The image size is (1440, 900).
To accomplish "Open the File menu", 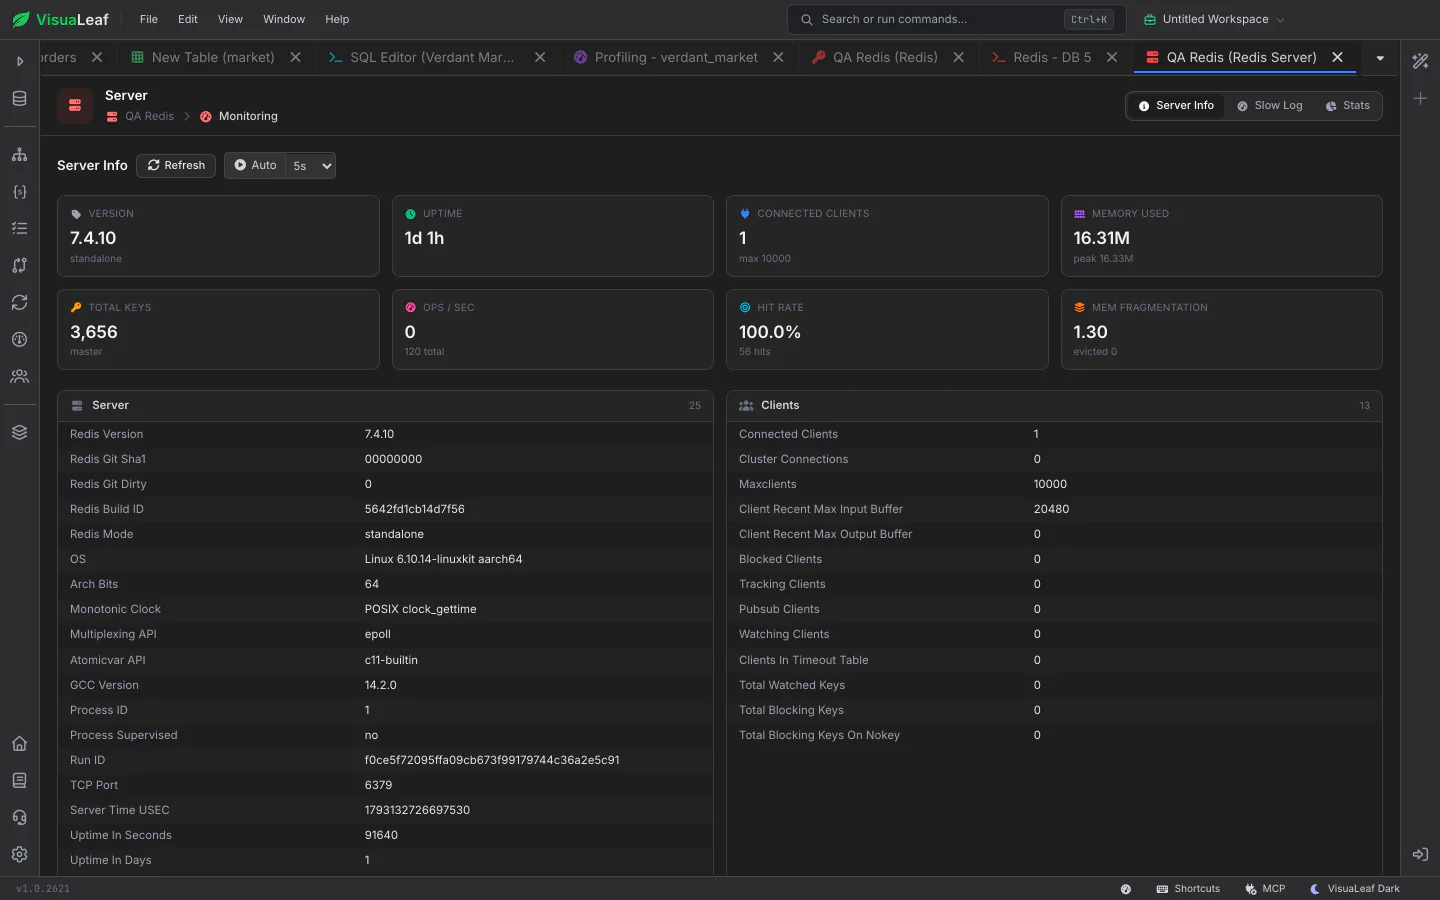I will (x=149, y=19).
